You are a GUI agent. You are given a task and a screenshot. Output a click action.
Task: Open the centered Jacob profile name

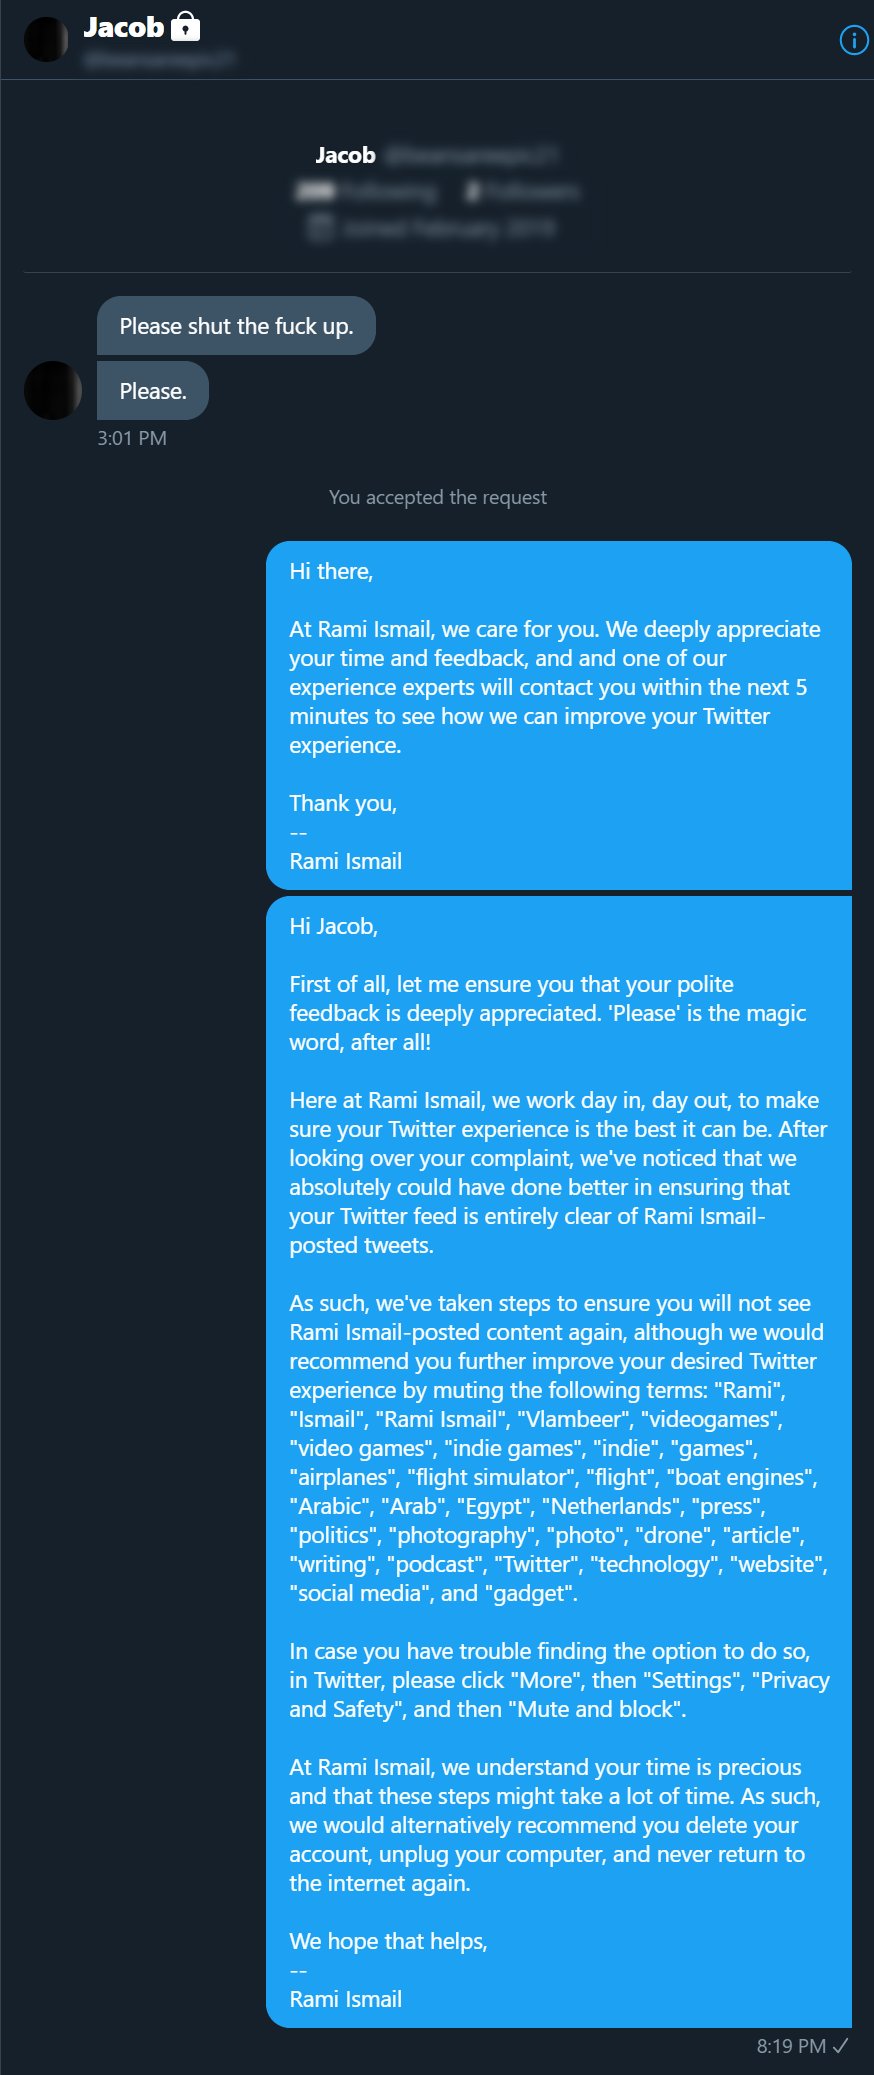tap(345, 155)
